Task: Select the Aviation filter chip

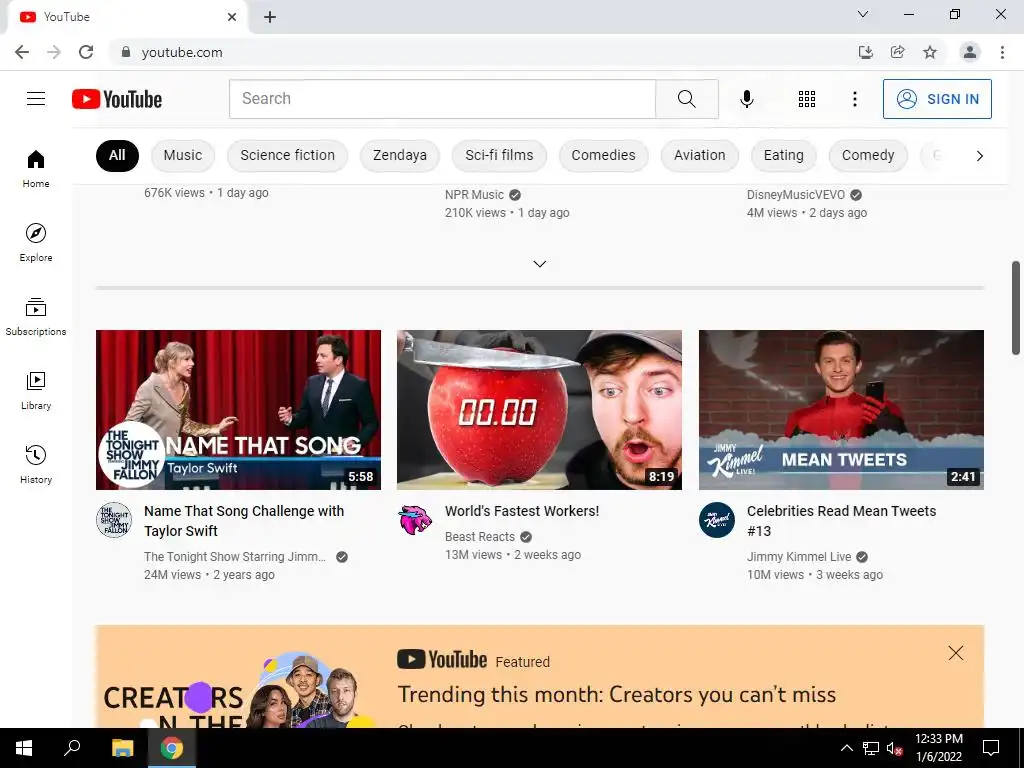Action: [699, 155]
